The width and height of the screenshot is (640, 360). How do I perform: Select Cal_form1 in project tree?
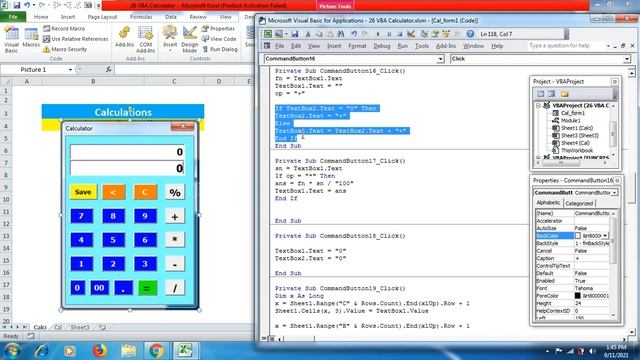572,113
